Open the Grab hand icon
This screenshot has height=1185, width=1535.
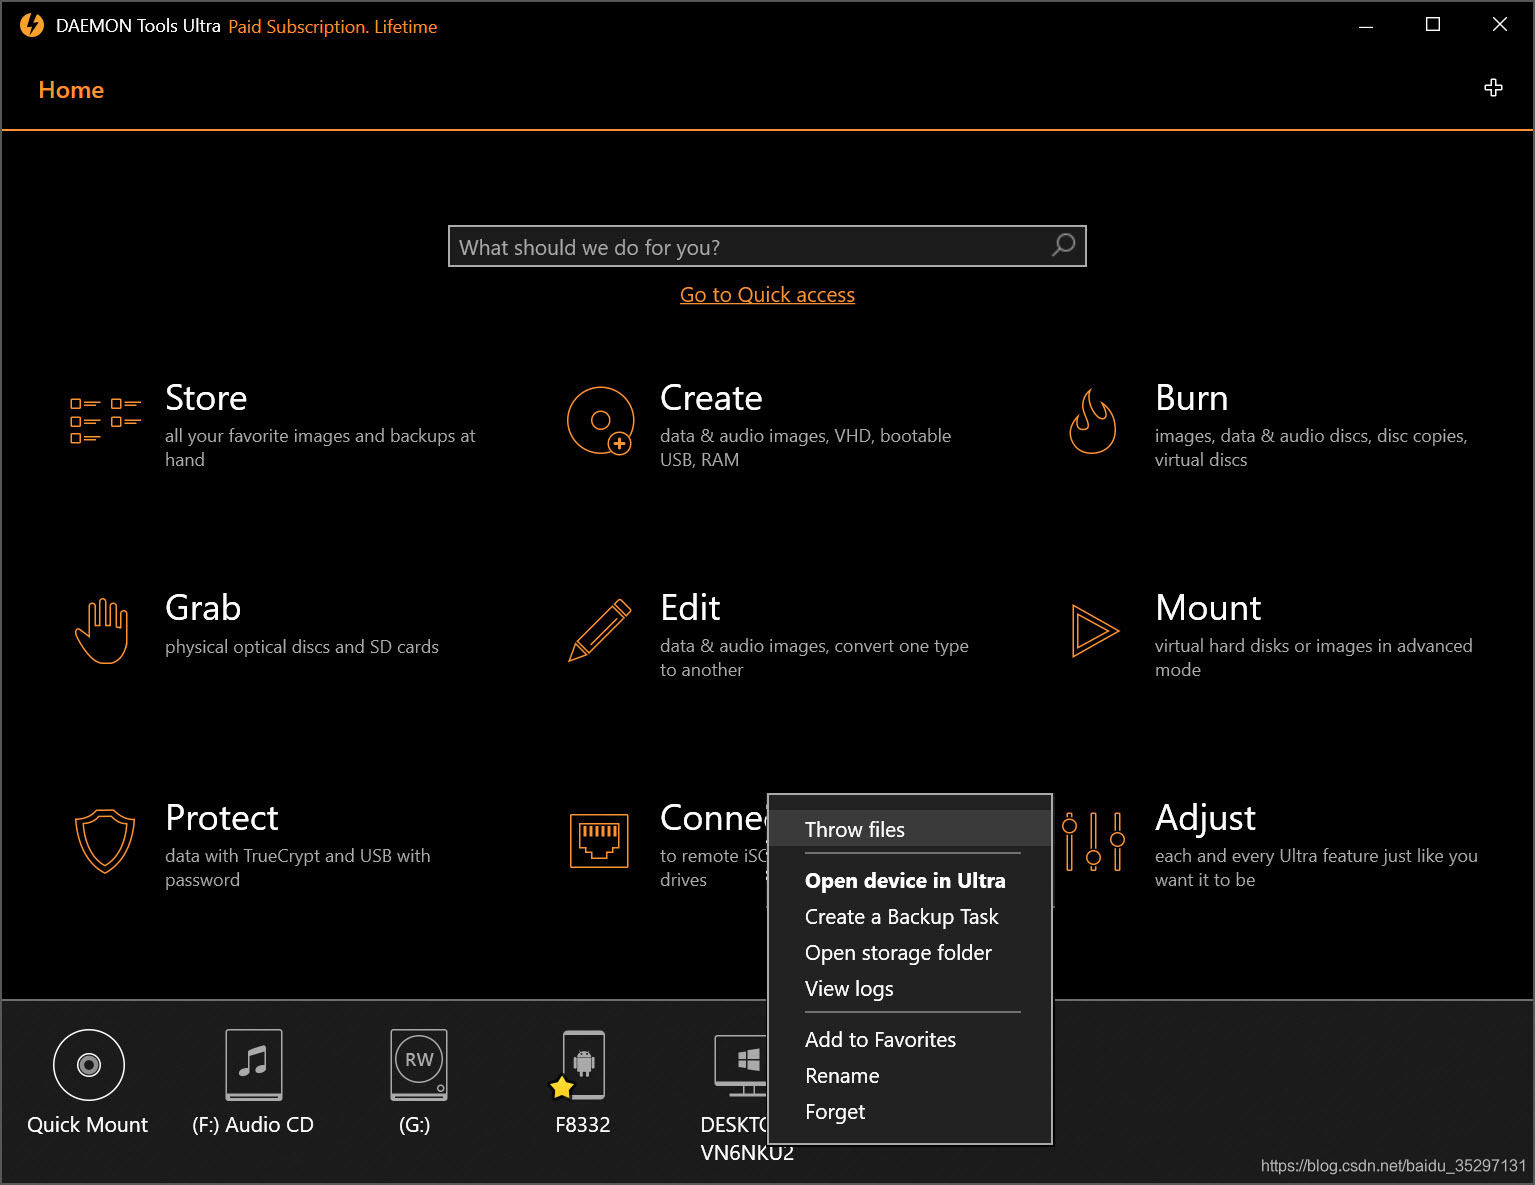pyautogui.click(x=102, y=630)
